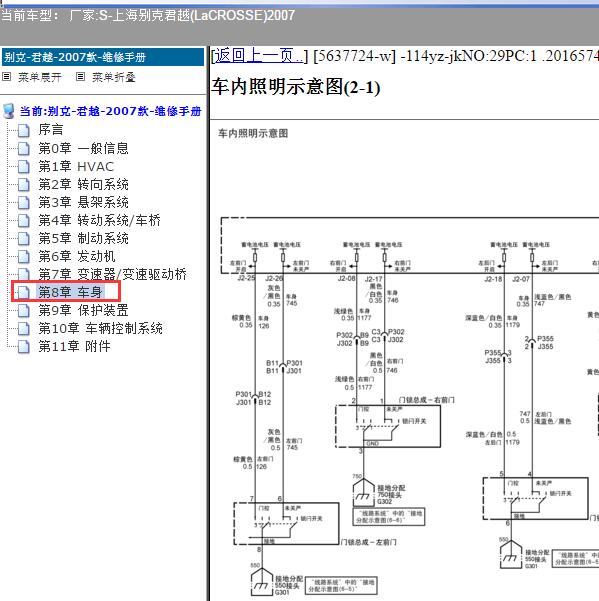
Task: Click the page icon beside 第5章 制动系统
Action: tap(24, 238)
